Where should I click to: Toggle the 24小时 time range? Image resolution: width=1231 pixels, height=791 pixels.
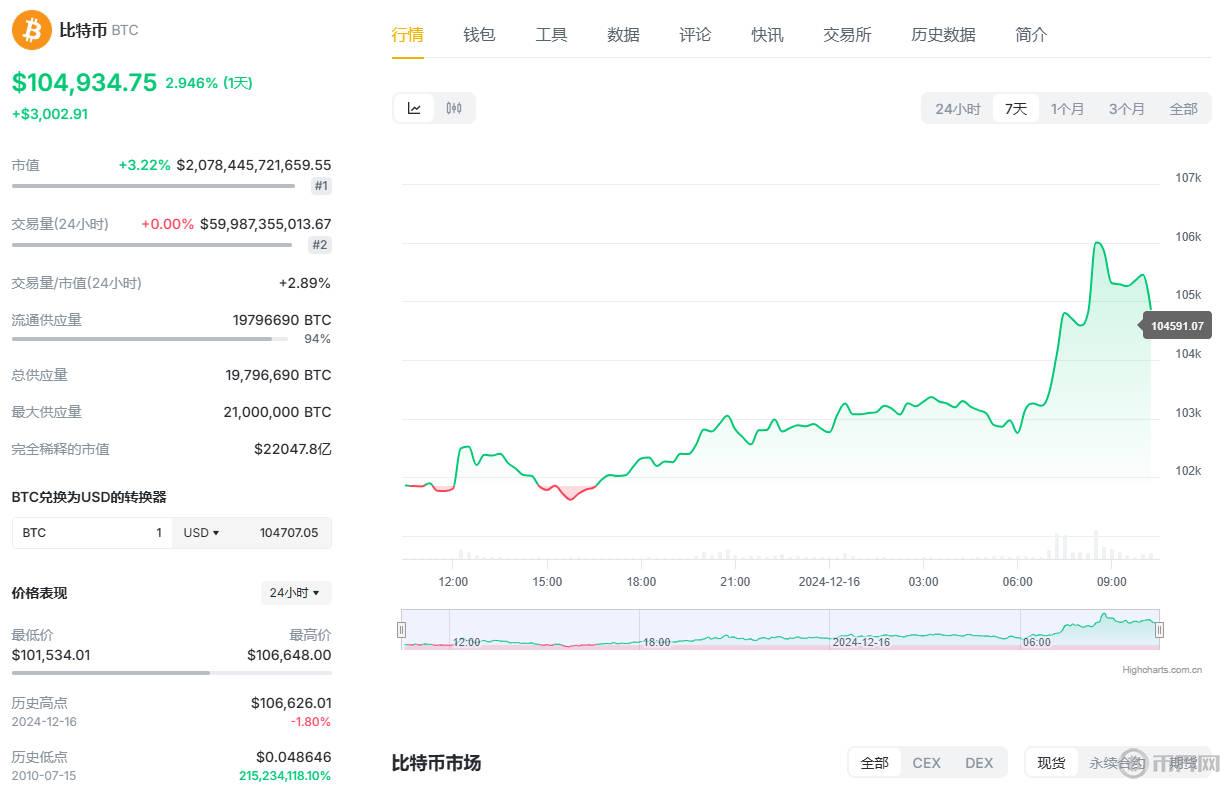pyautogui.click(x=957, y=108)
